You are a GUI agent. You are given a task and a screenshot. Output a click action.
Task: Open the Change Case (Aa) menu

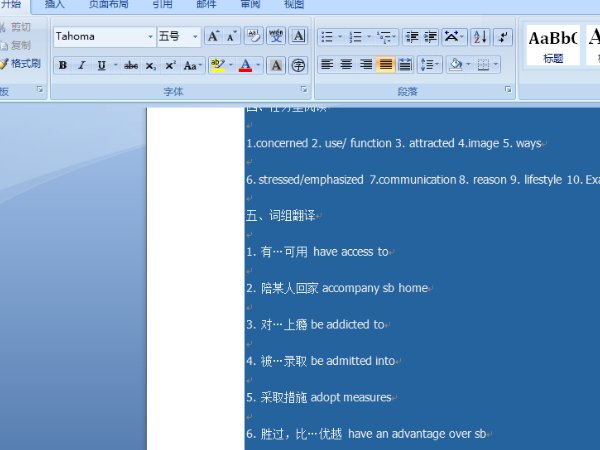pos(192,65)
